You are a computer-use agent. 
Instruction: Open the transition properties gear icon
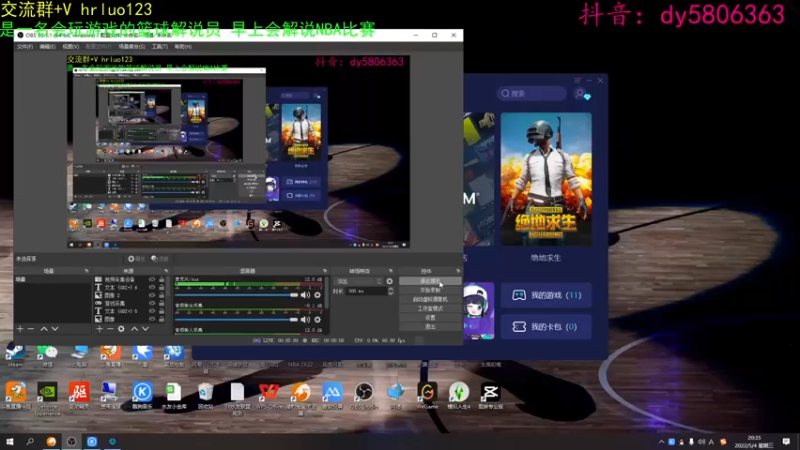click(x=390, y=281)
